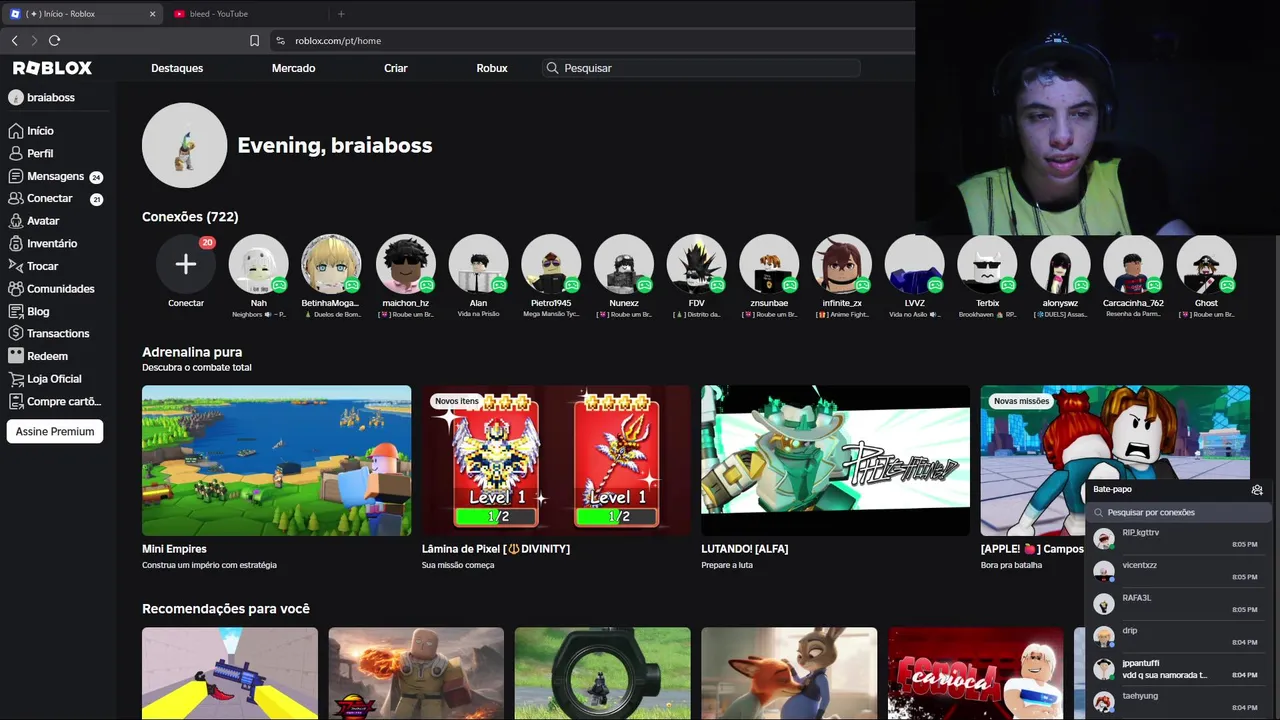Screen dimensions: 1280x720
Task: Open chat settings icon in Bate-papo
Action: tap(1257, 490)
